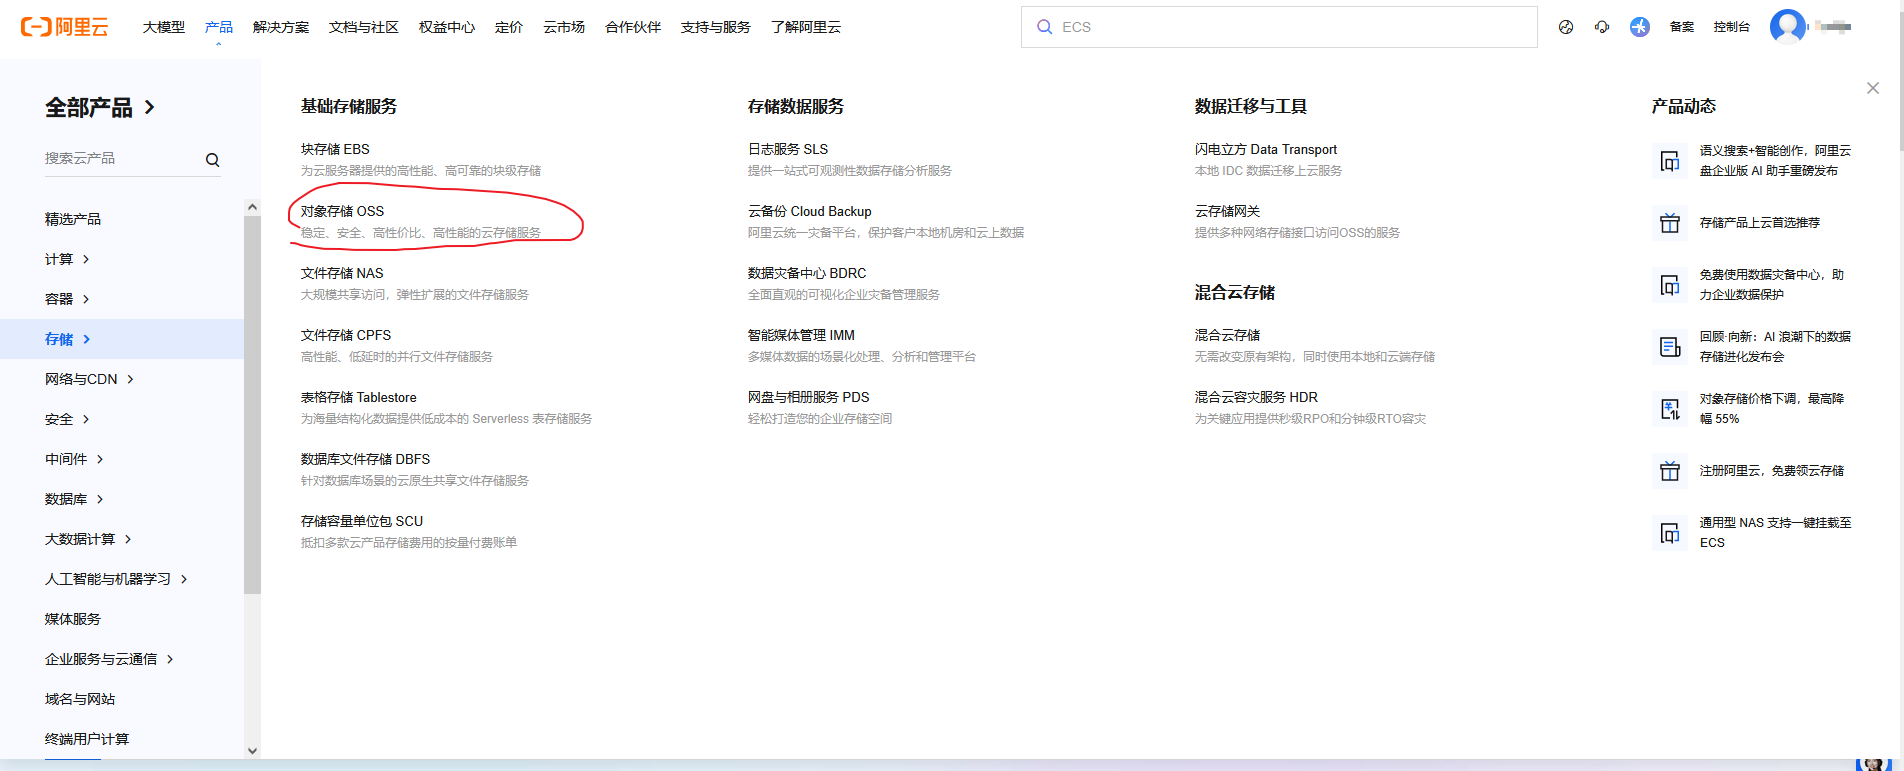
Task: Open 混合云容灾服务 HDR product
Action: click(1256, 397)
